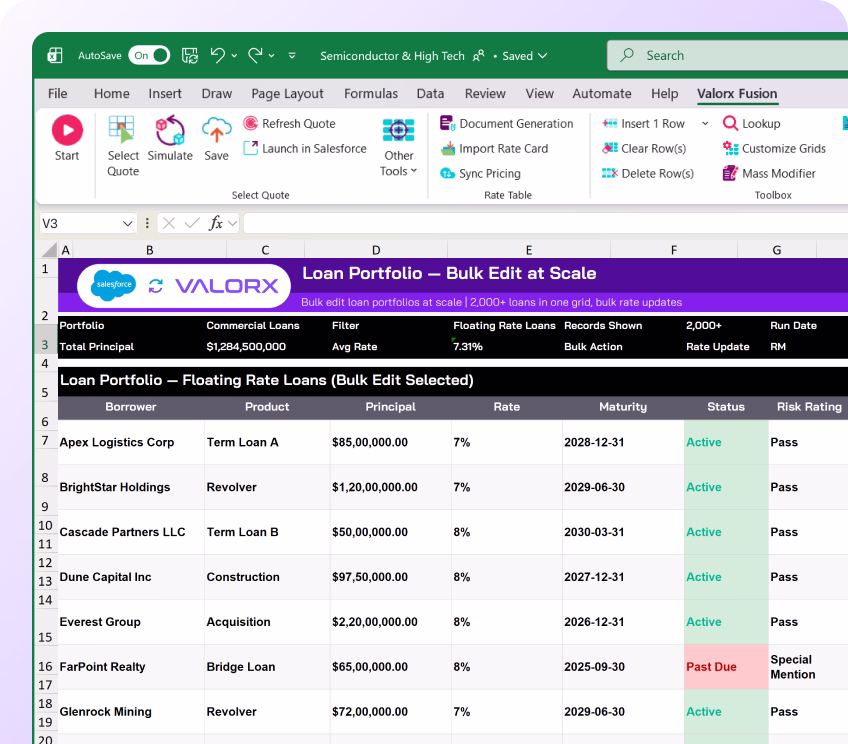This screenshot has width=848, height=744.
Task: Click the Select Quote grid icon
Action: [121, 129]
